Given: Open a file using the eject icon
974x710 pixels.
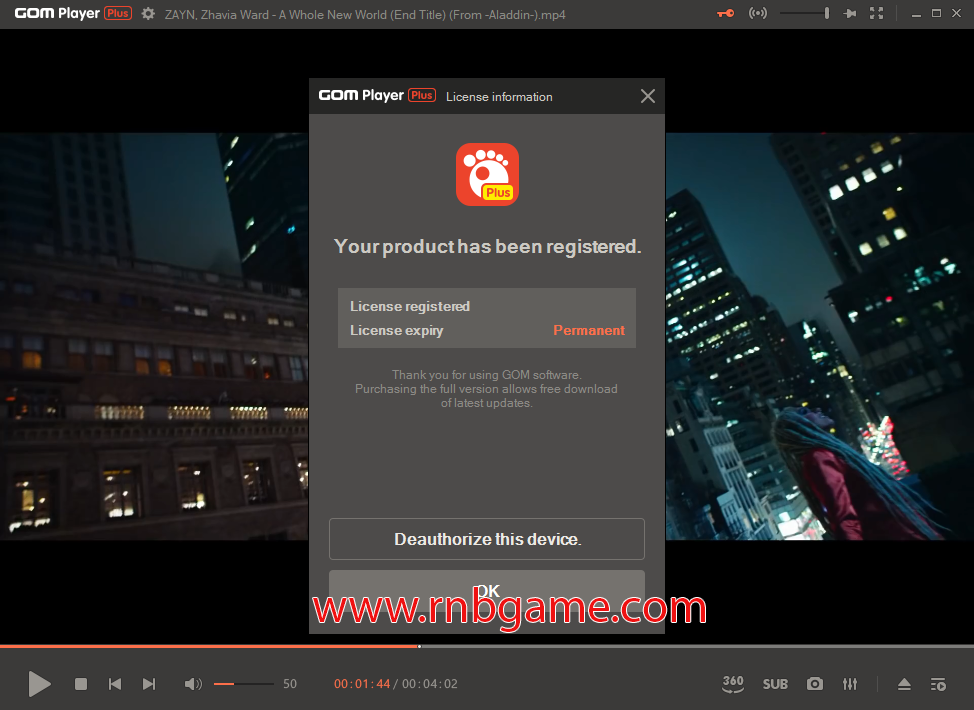Looking at the screenshot, I should 904,684.
